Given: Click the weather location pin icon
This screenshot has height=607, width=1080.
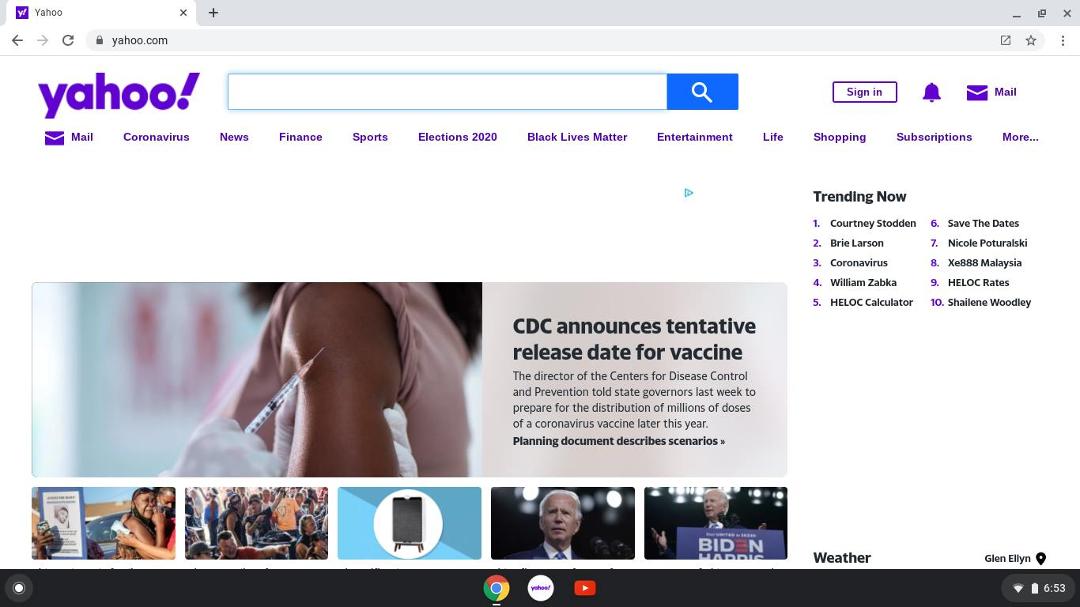Looking at the screenshot, I should click(x=1041, y=558).
